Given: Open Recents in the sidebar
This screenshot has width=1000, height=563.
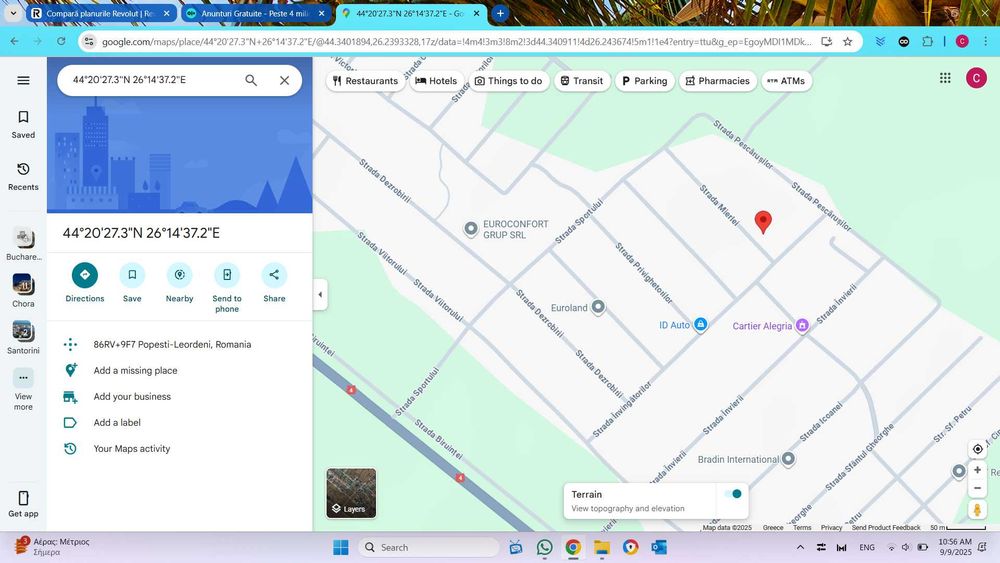Looking at the screenshot, I should (23, 177).
